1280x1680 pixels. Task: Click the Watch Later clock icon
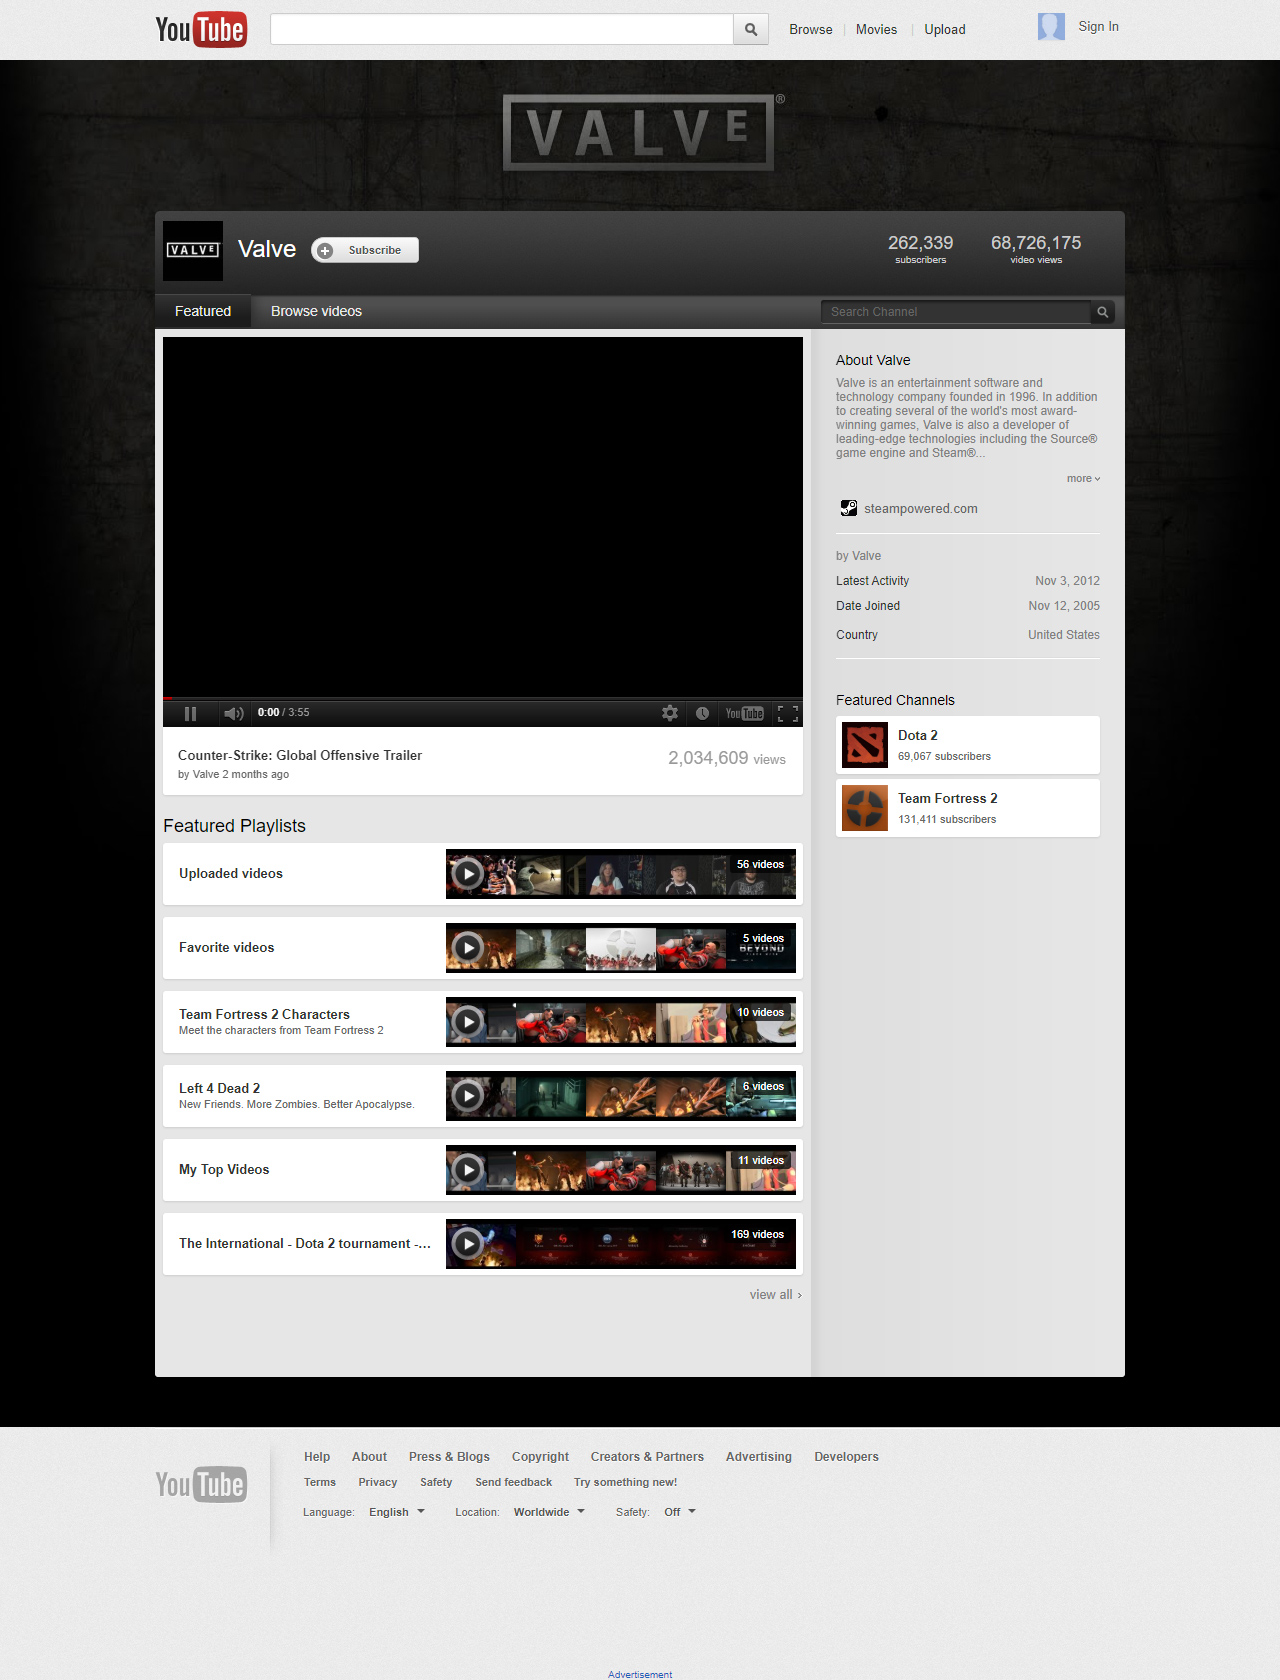[702, 713]
